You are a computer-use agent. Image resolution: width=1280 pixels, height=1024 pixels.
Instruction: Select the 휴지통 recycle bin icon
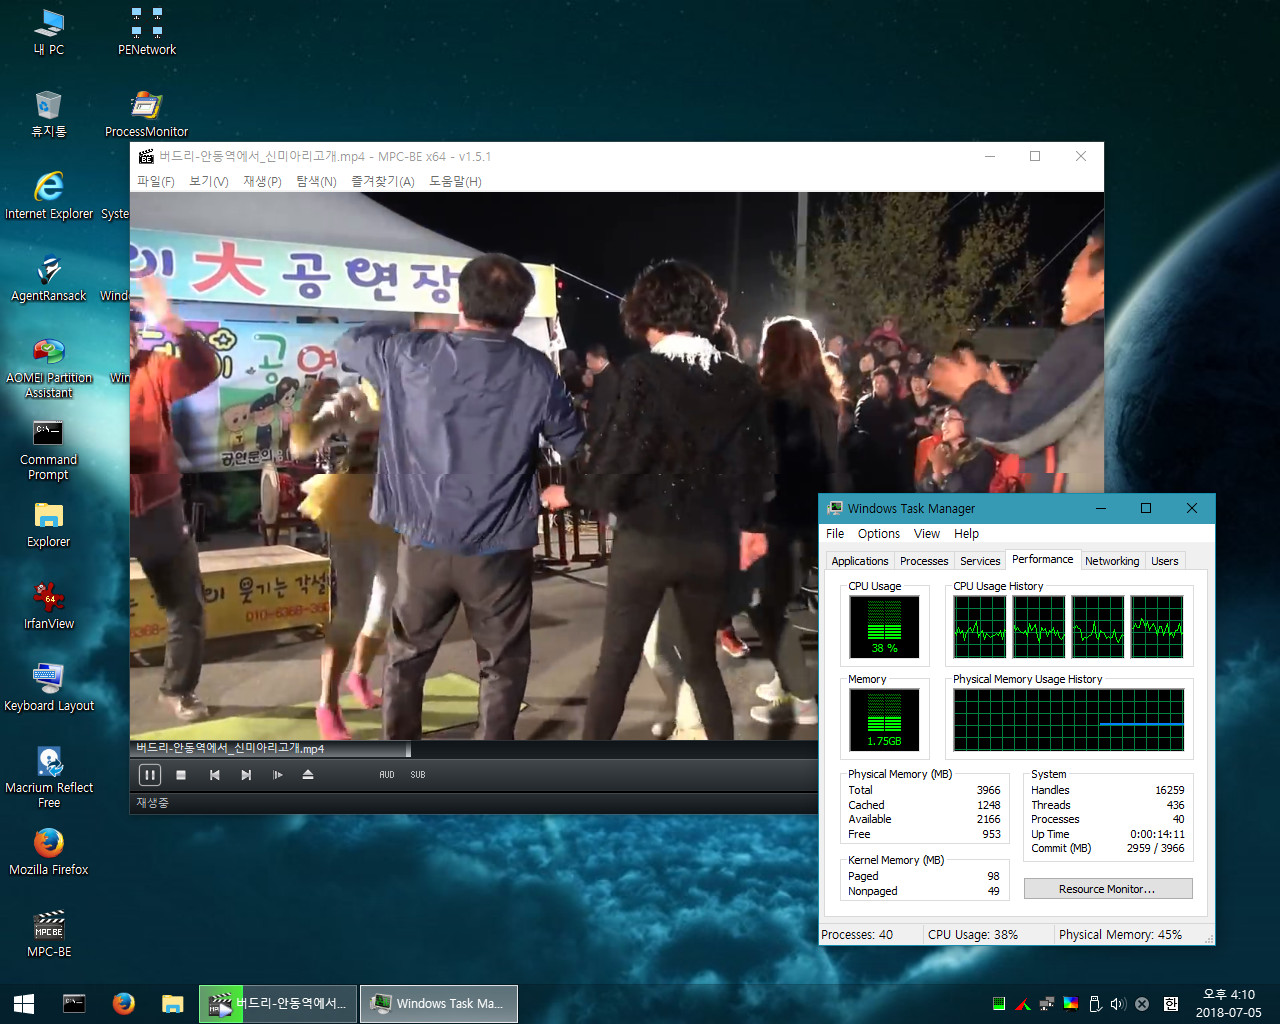point(48,114)
